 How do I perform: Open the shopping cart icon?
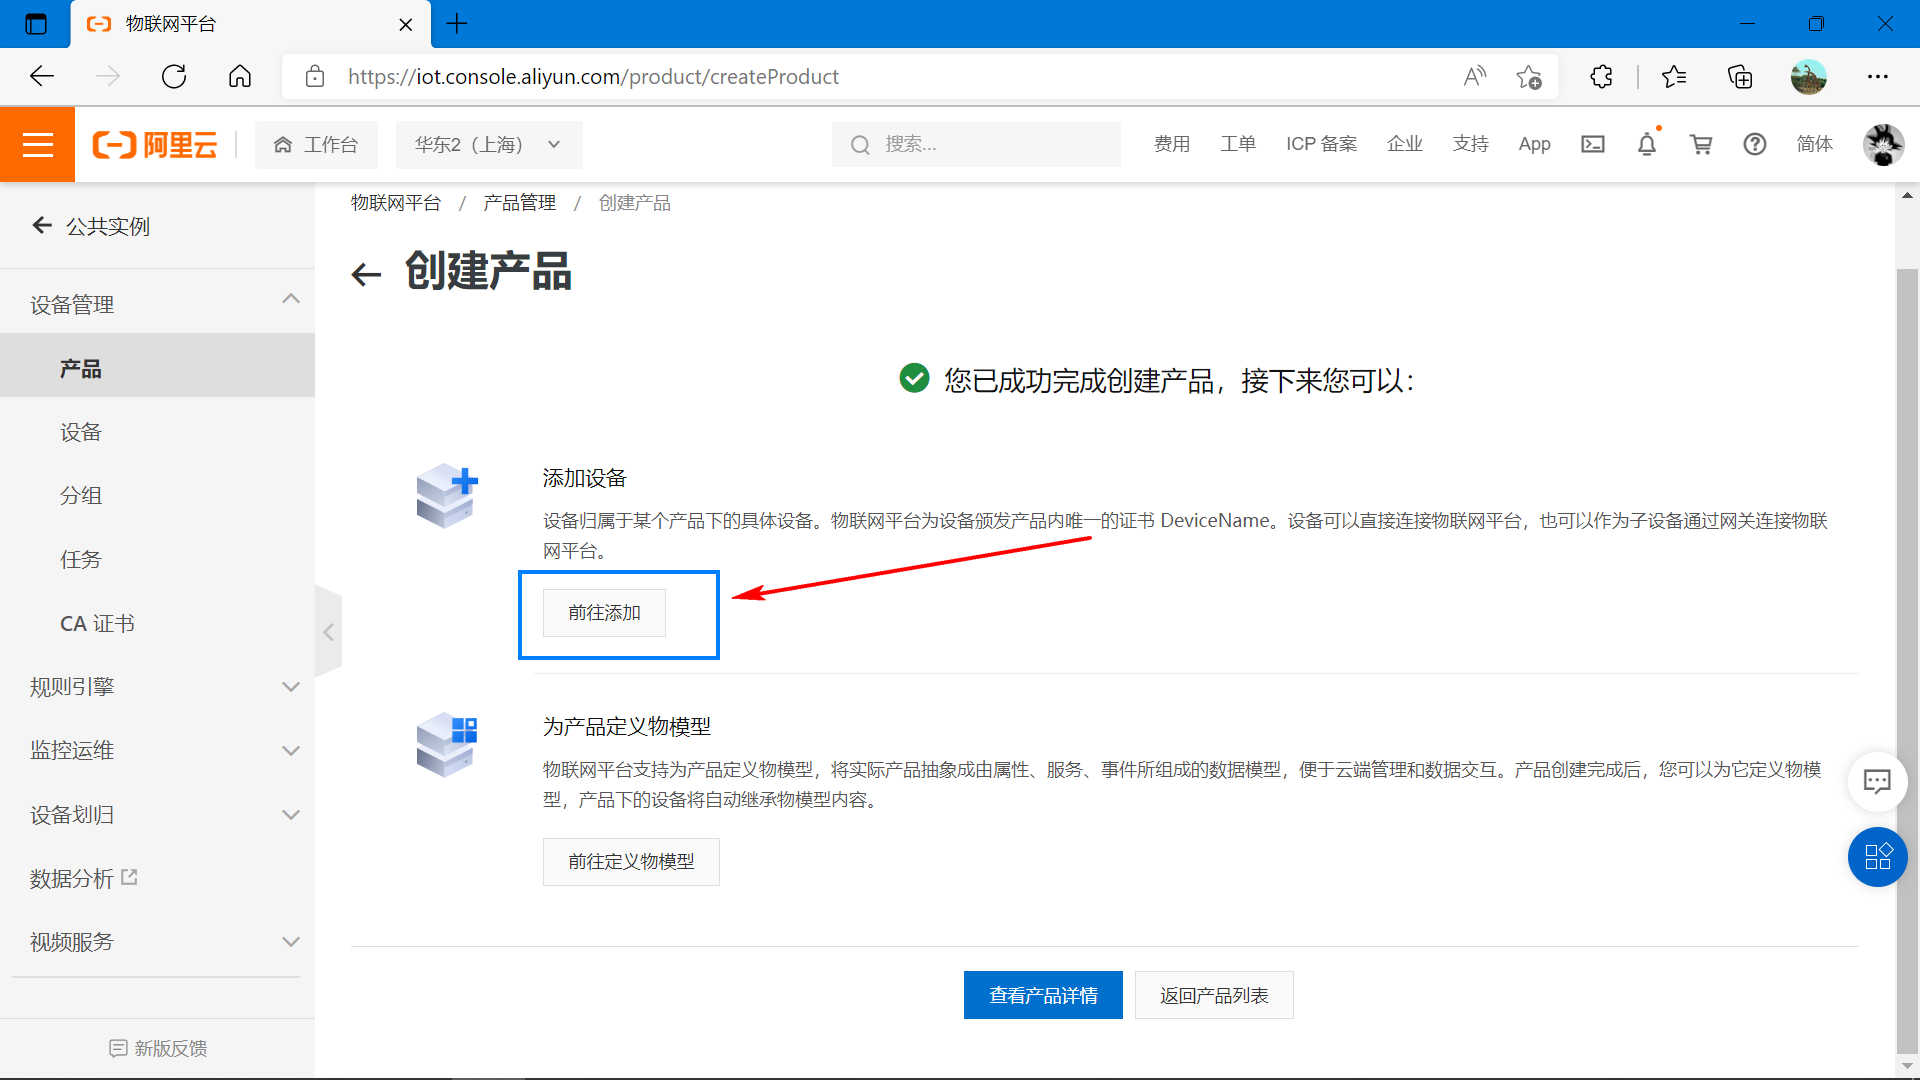tap(1701, 145)
